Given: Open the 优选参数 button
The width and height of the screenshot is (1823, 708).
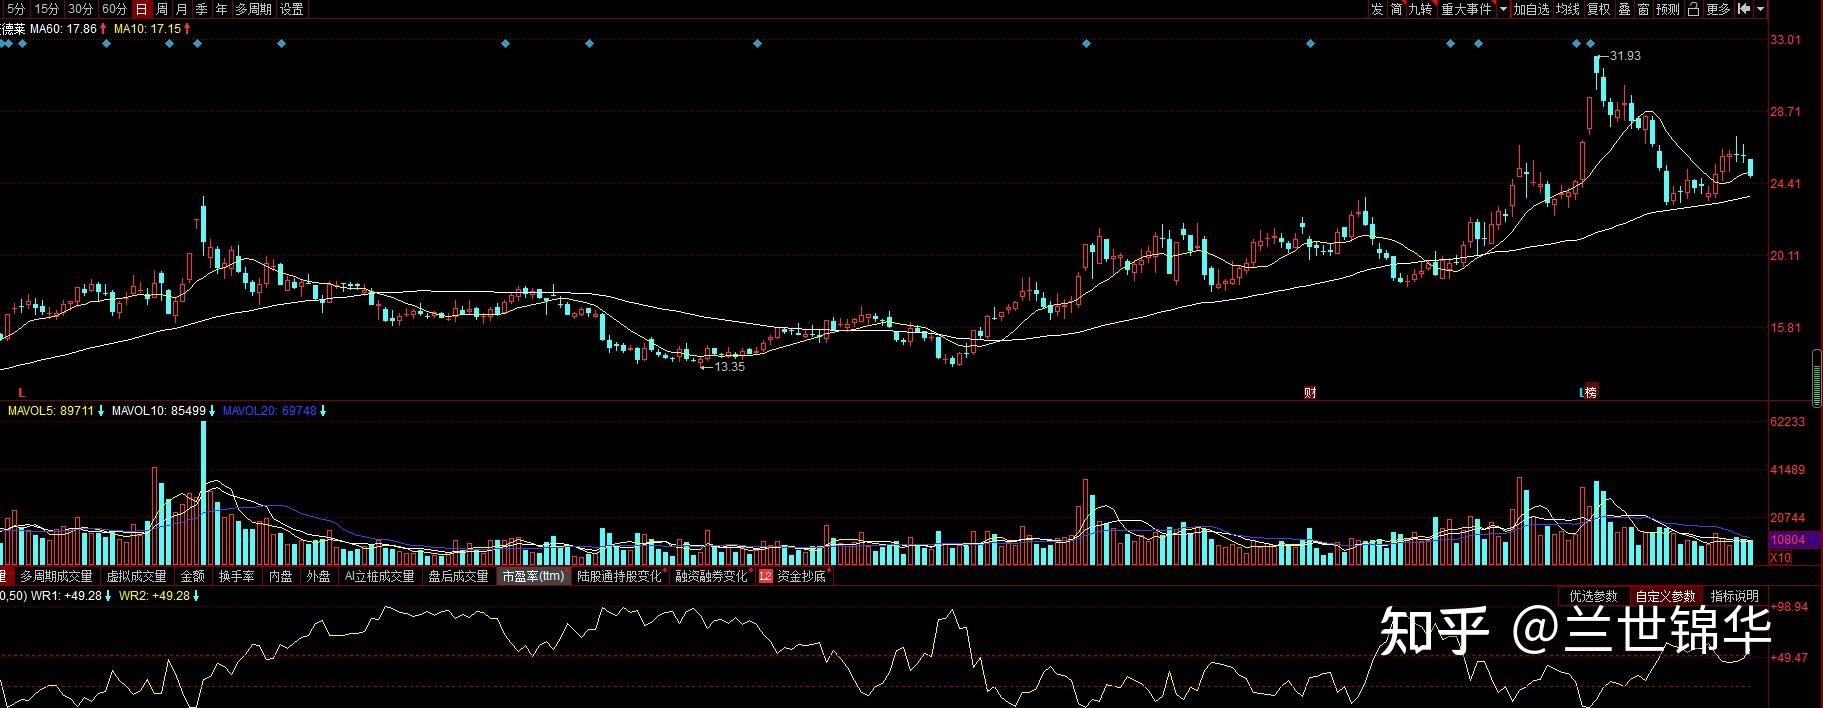Looking at the screenshot, I should tap(1593, 596).
